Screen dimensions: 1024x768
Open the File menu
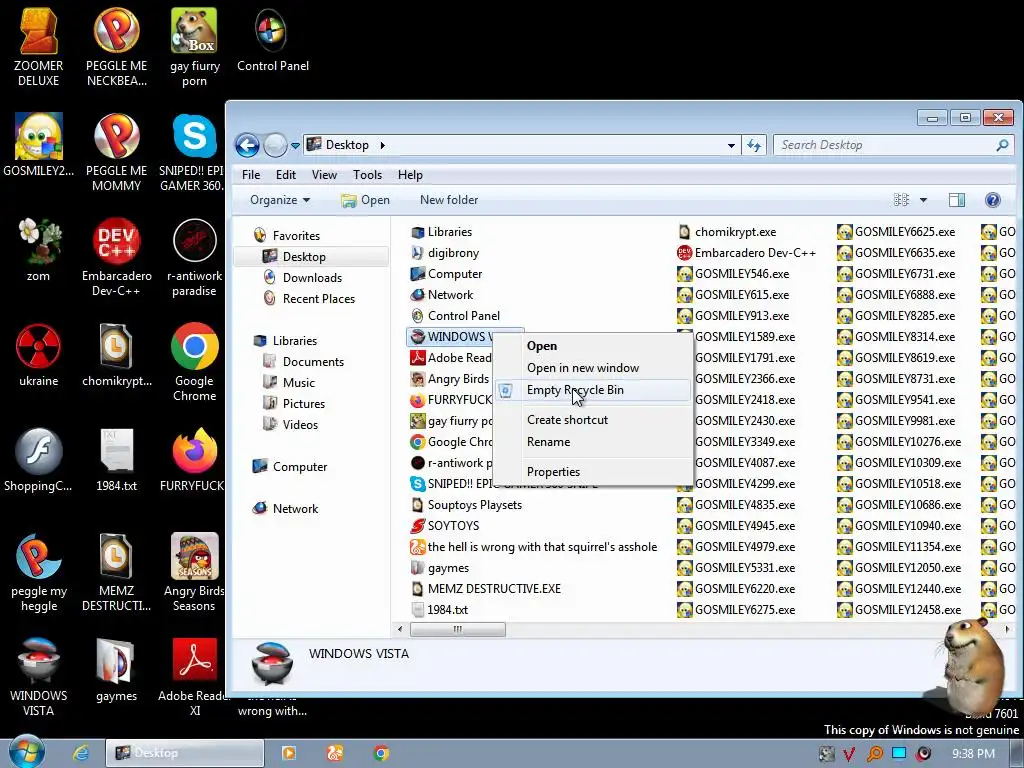coord(251,175)
